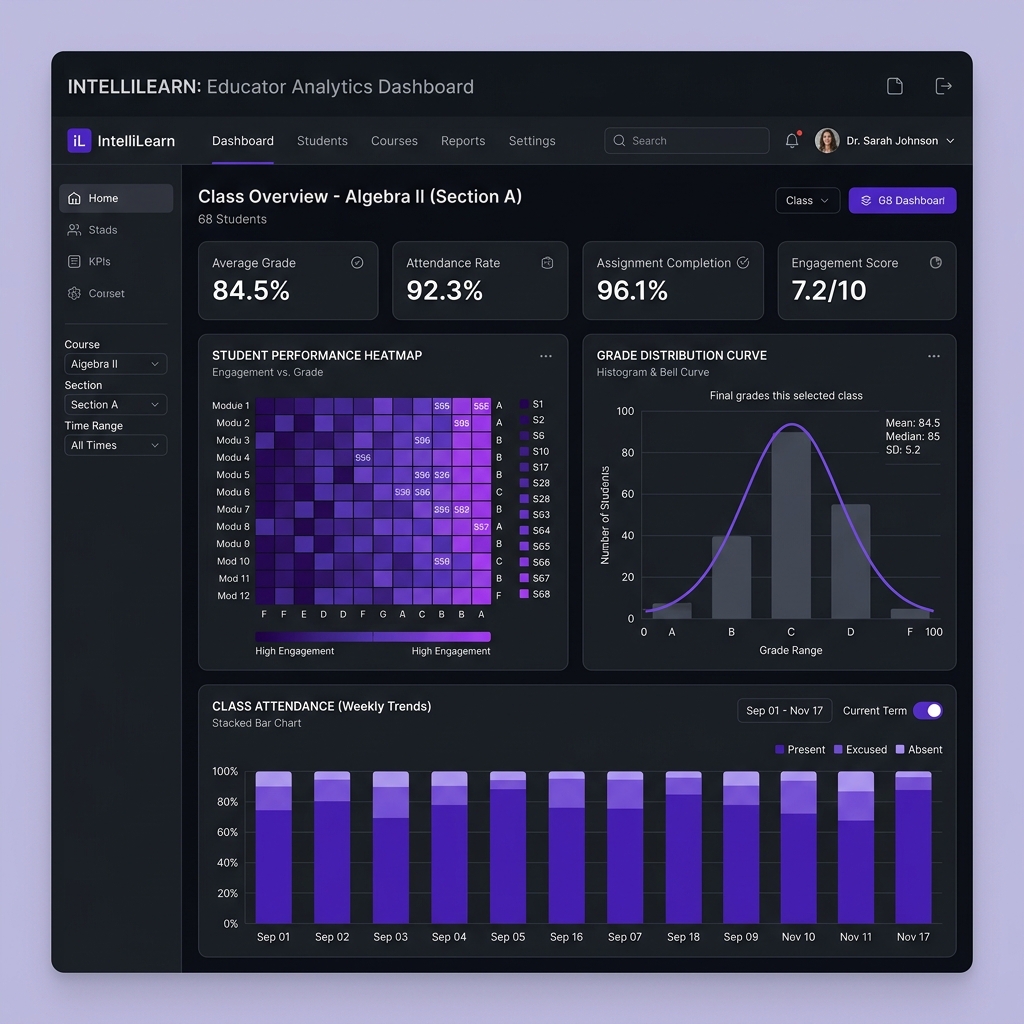Viewport: 1024px width, 1024px height.
Task: Toggle Absent series in attendance legend
Action: click(x=919, y=750)
